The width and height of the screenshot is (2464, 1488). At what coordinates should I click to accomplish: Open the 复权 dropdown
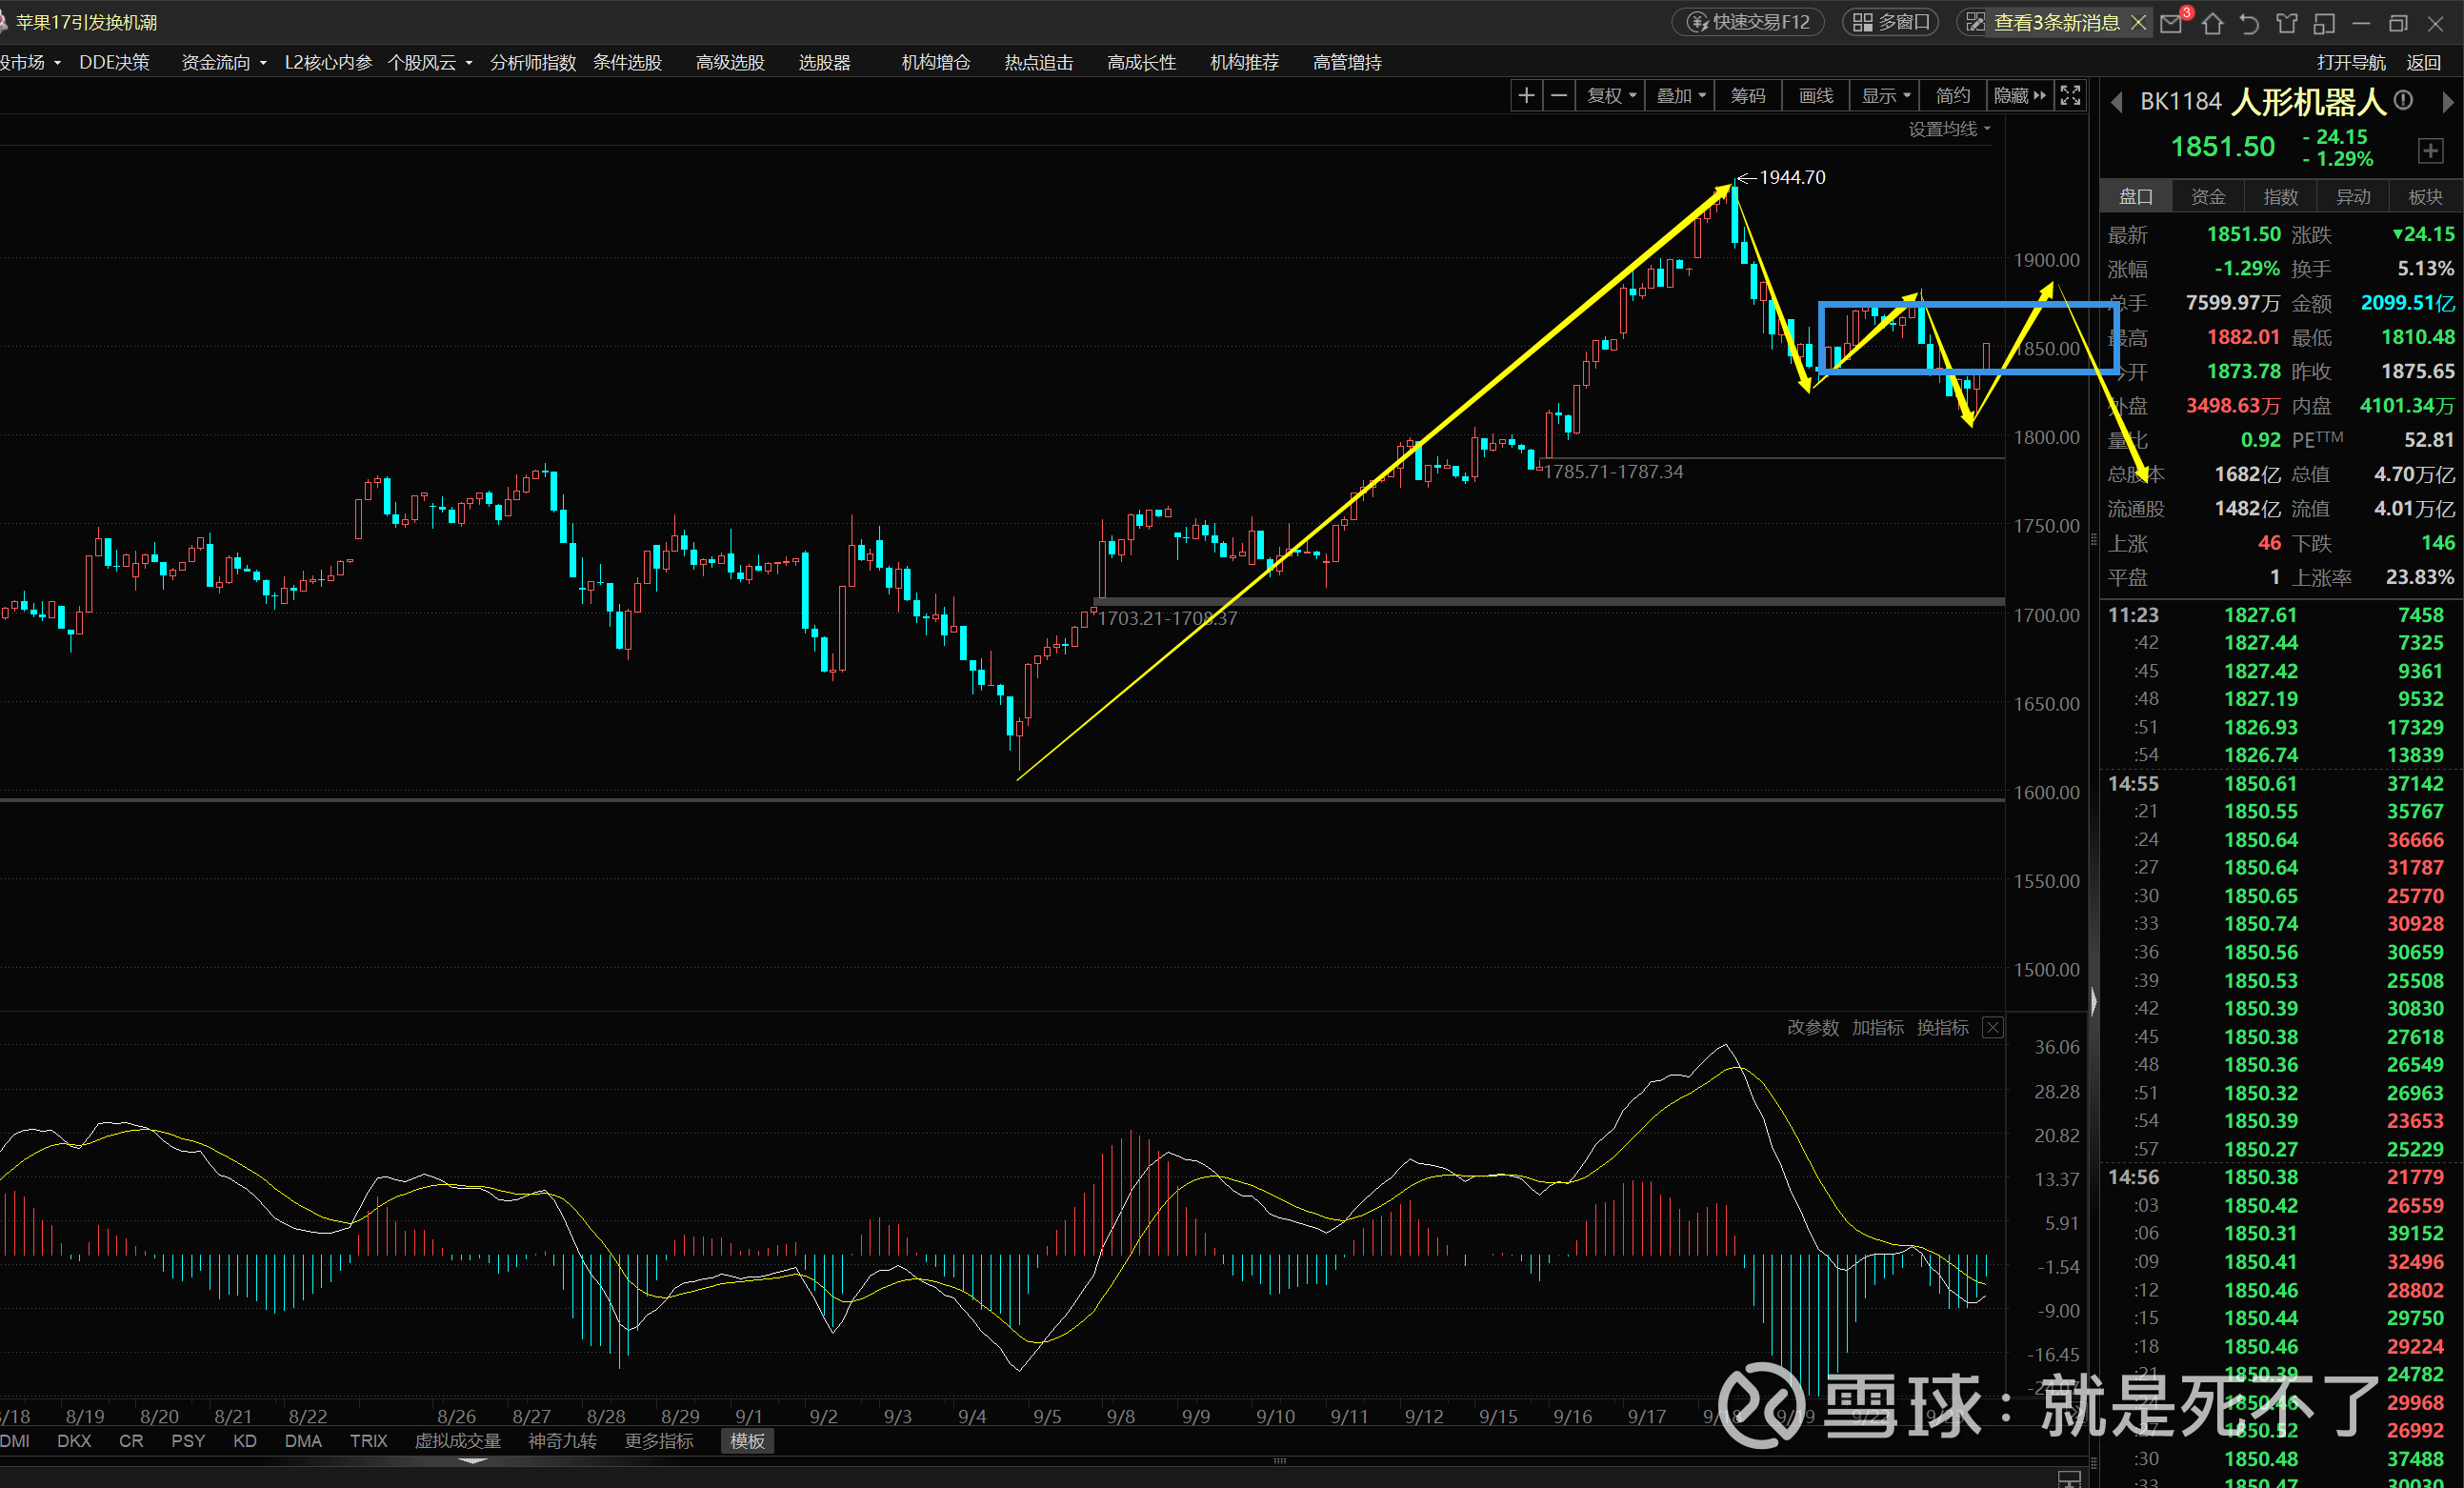[x=1611, y=96]
